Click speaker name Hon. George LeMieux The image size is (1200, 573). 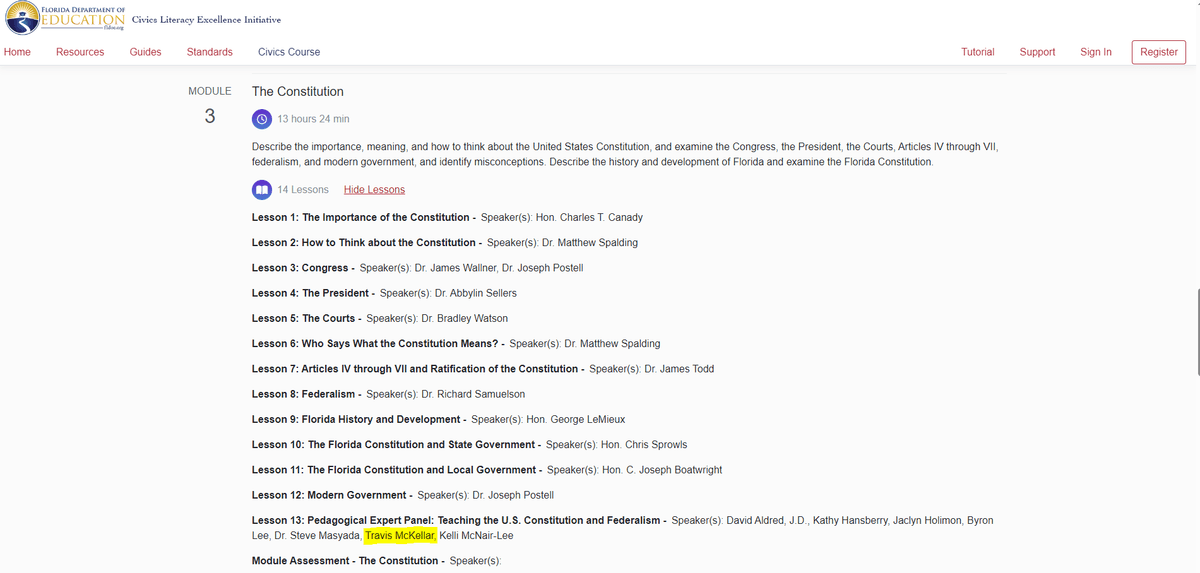coord(575,419)
